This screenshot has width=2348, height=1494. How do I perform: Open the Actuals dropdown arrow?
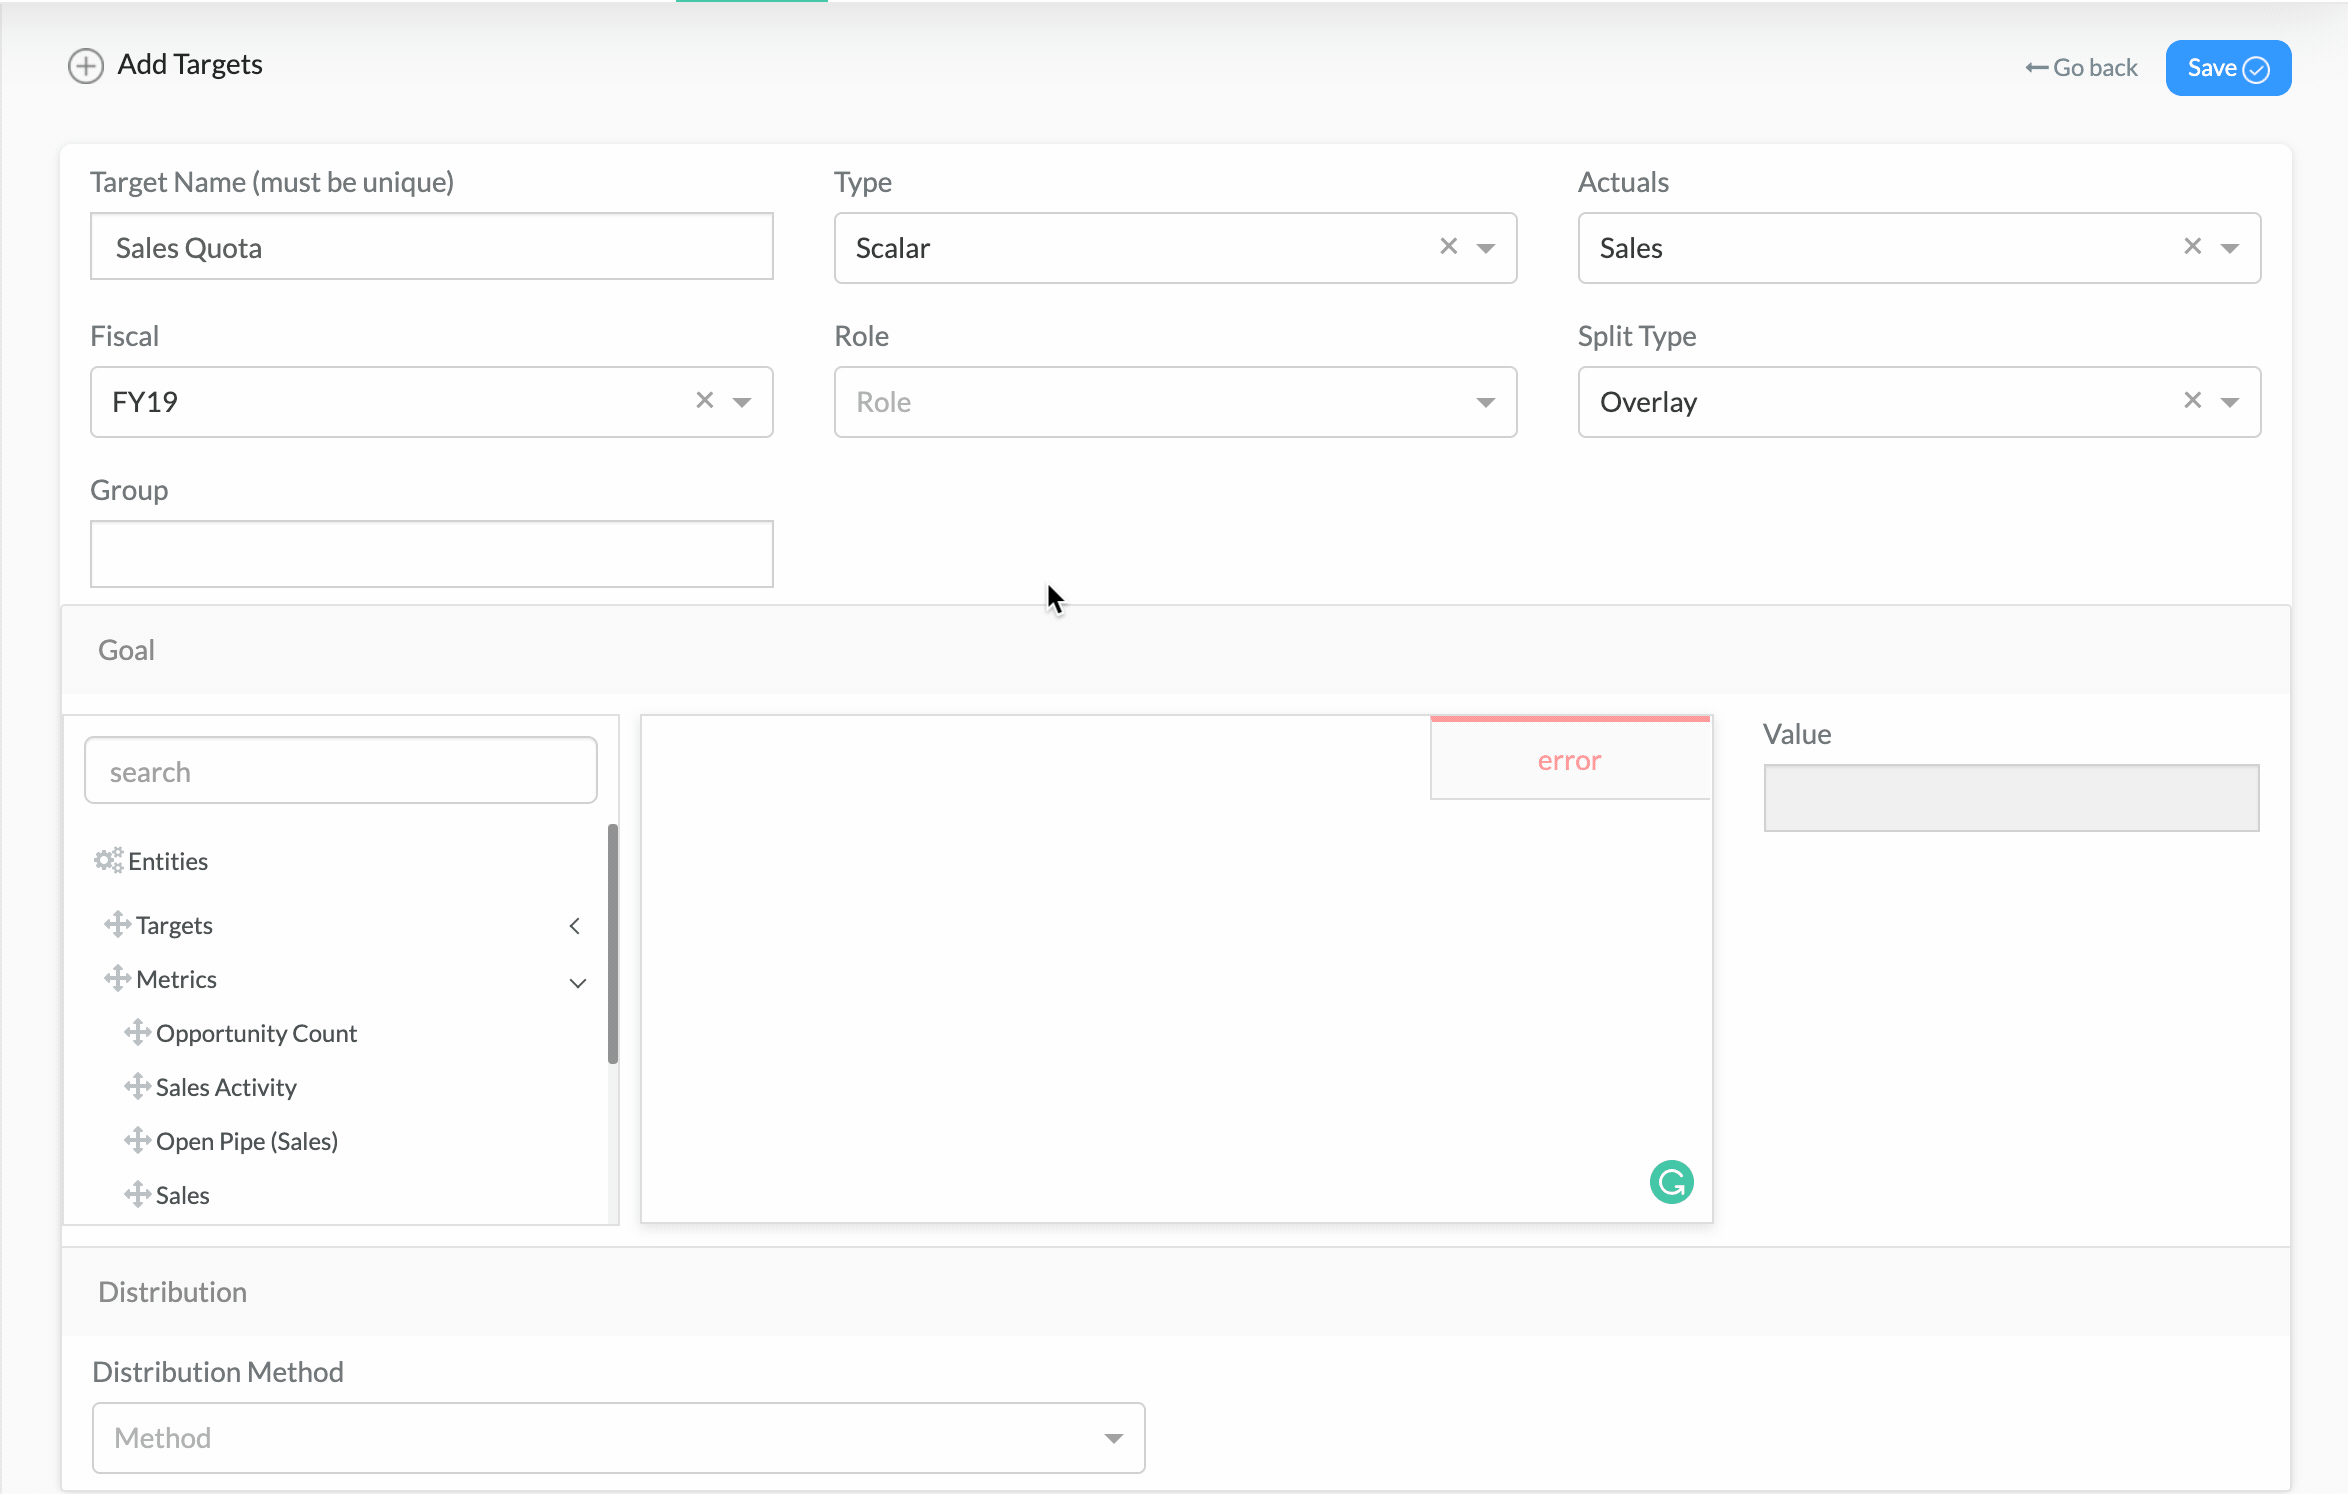pos(2229,248)
